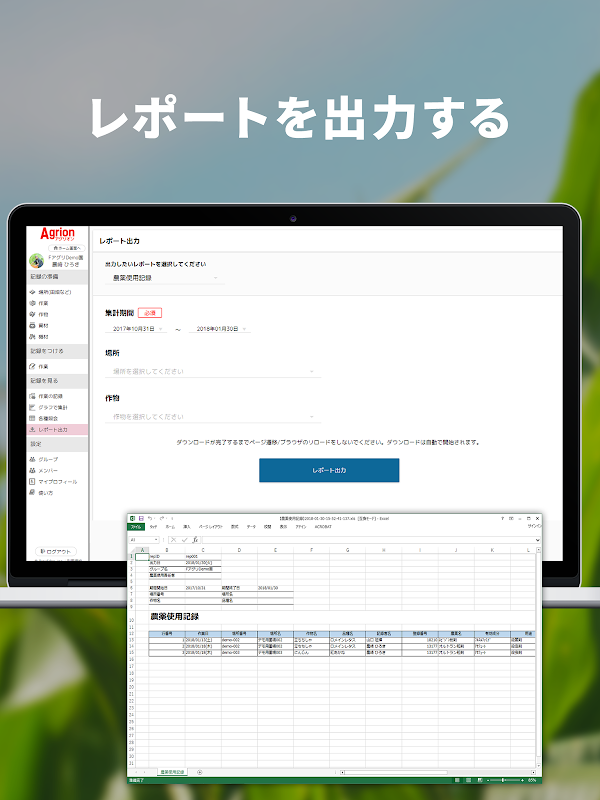The width and height of the screenshot is (600, 800).
Task: Open マイプロフィール in the sidebar
Action: 53,482
